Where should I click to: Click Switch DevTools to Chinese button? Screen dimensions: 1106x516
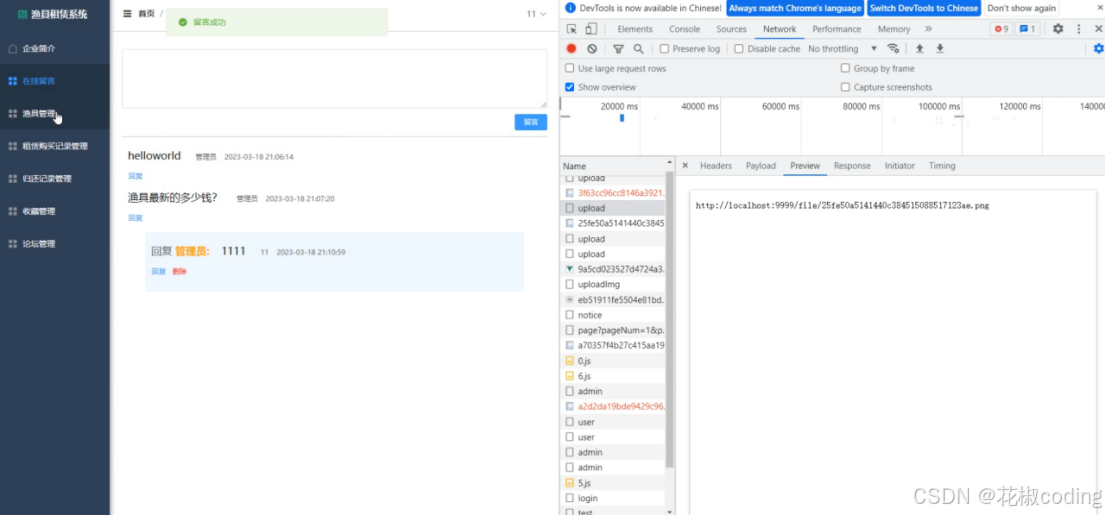point(923,8)
